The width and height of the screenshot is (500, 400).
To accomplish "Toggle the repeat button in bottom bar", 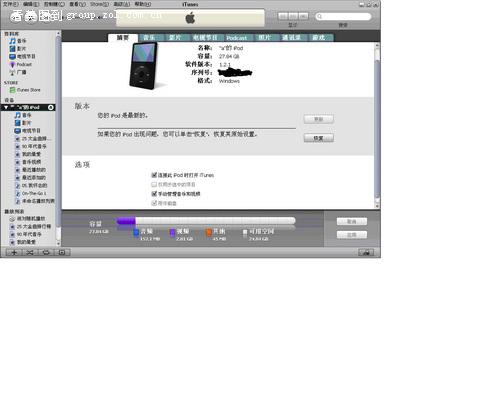I will pyautogui.click(x=46, y=252).
